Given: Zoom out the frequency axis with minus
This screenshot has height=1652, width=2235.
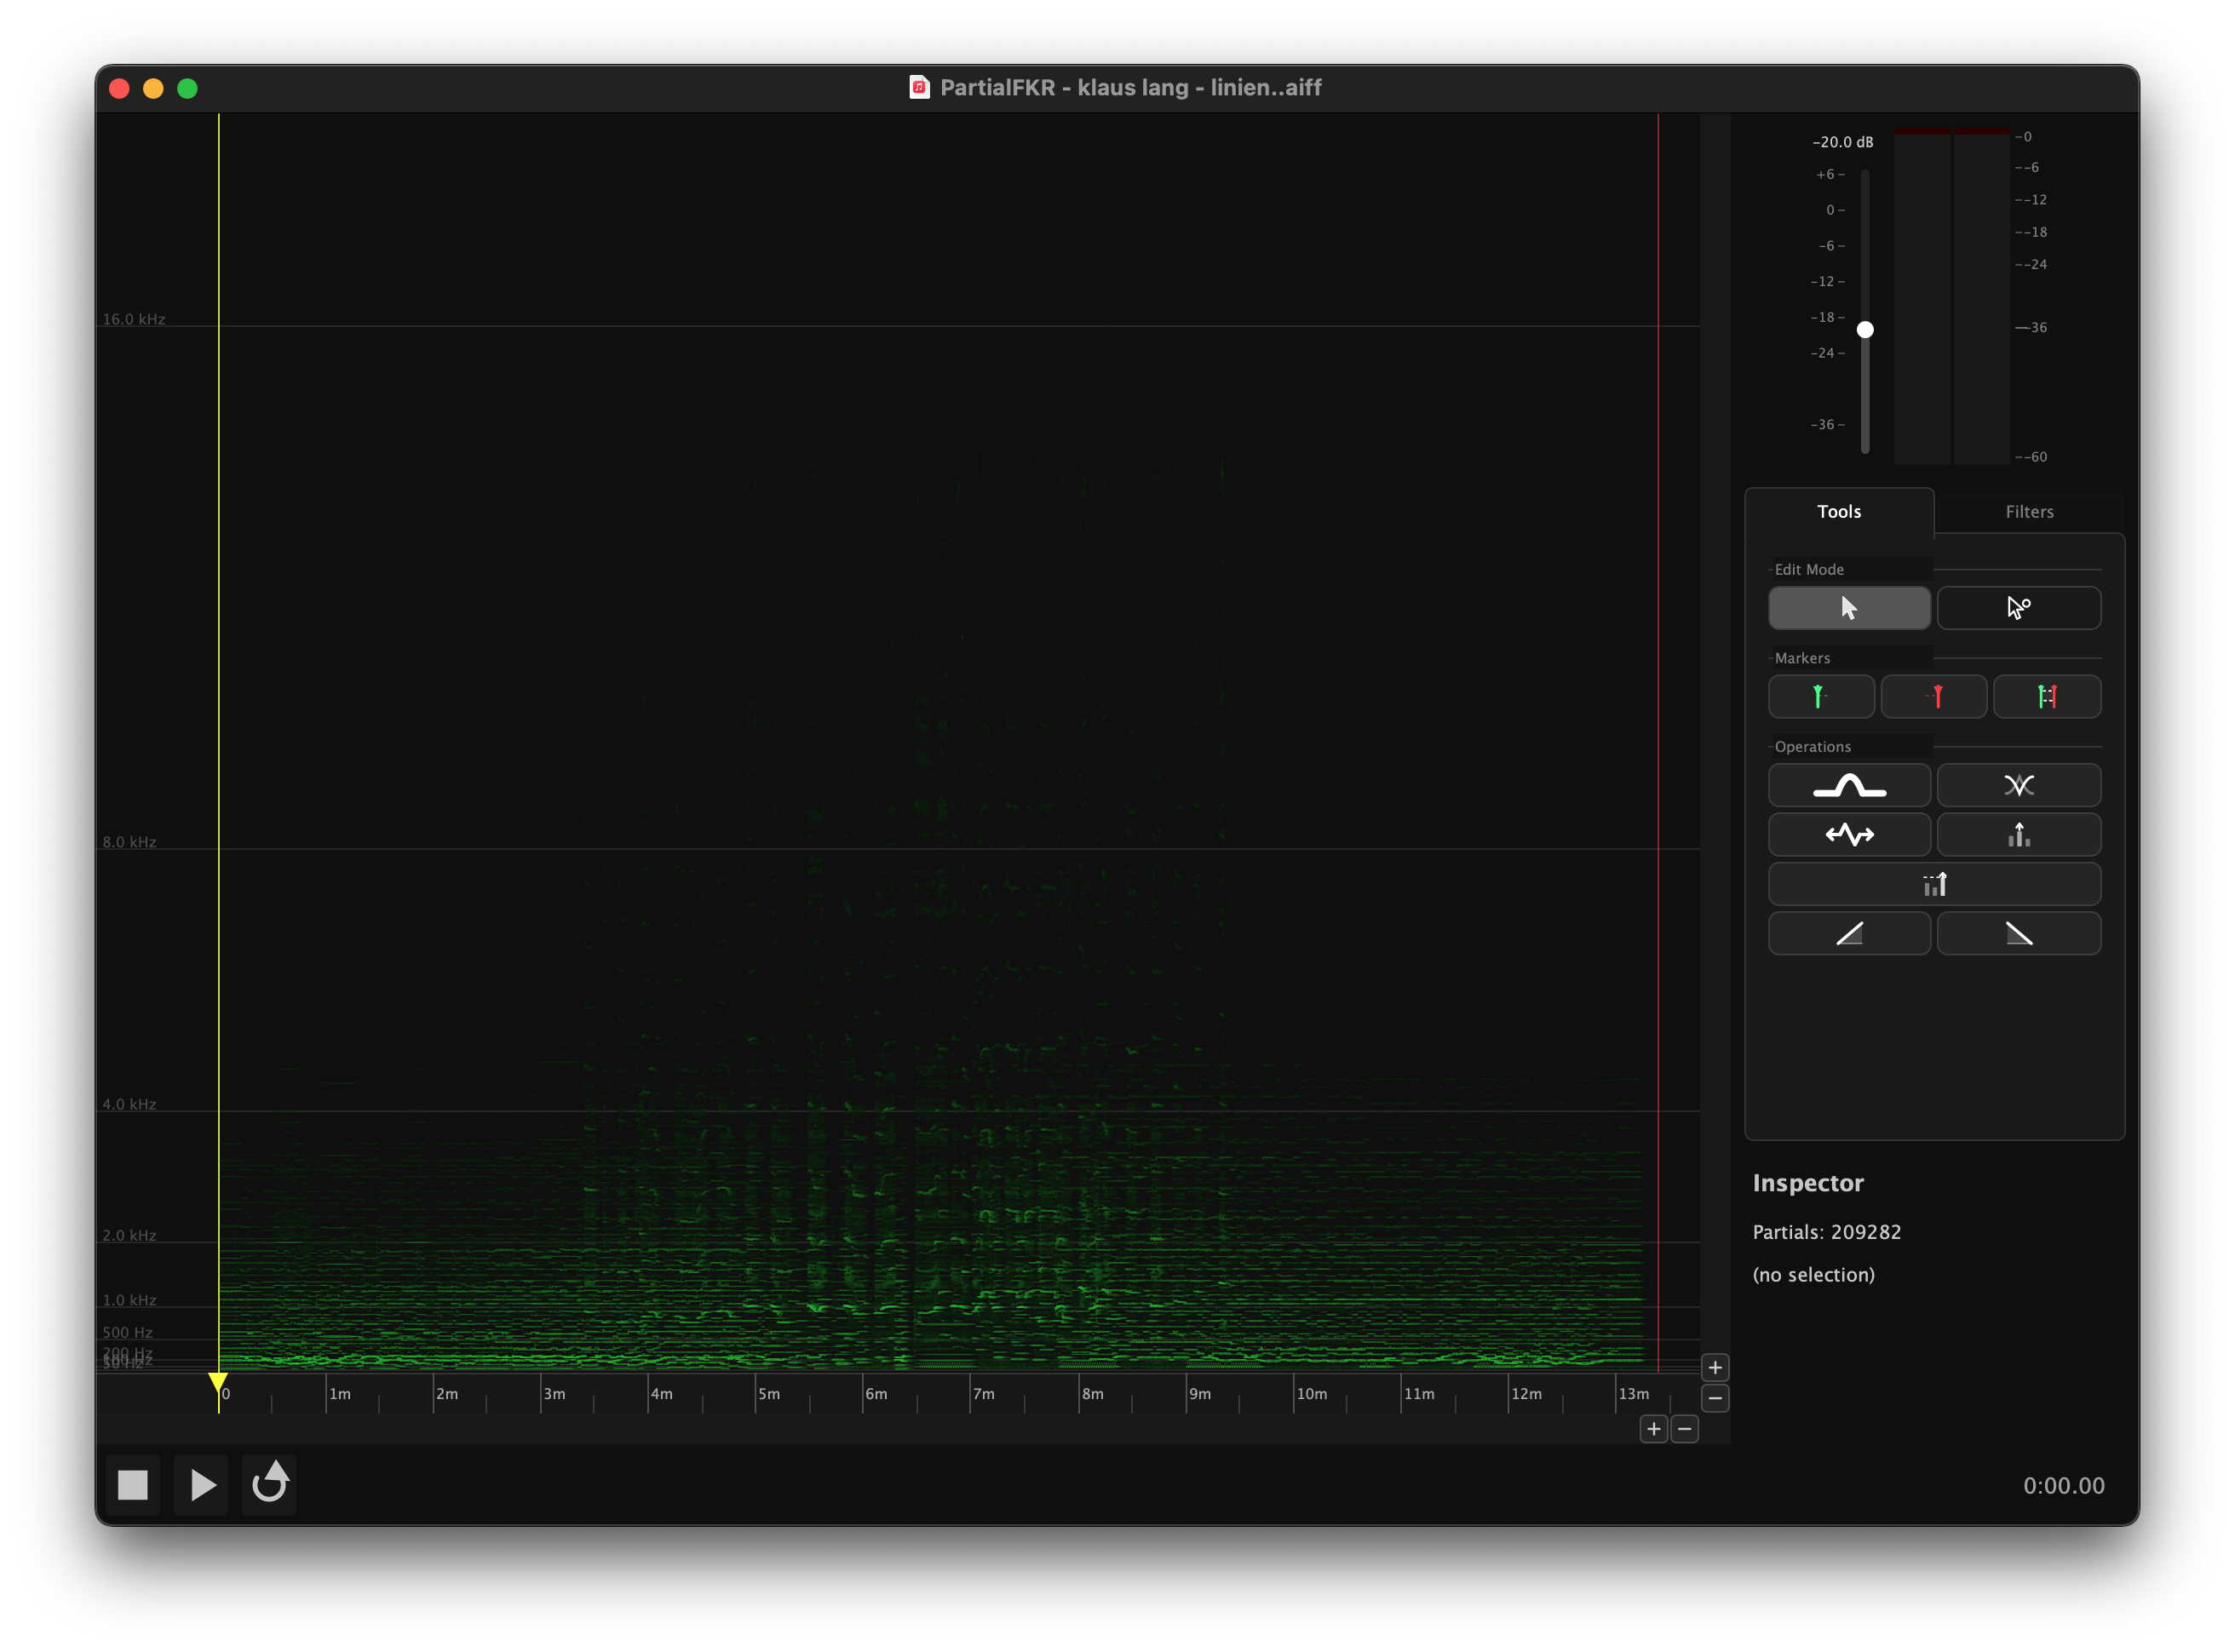Looking at the screenshot, I should (x=1714, y=1399).
